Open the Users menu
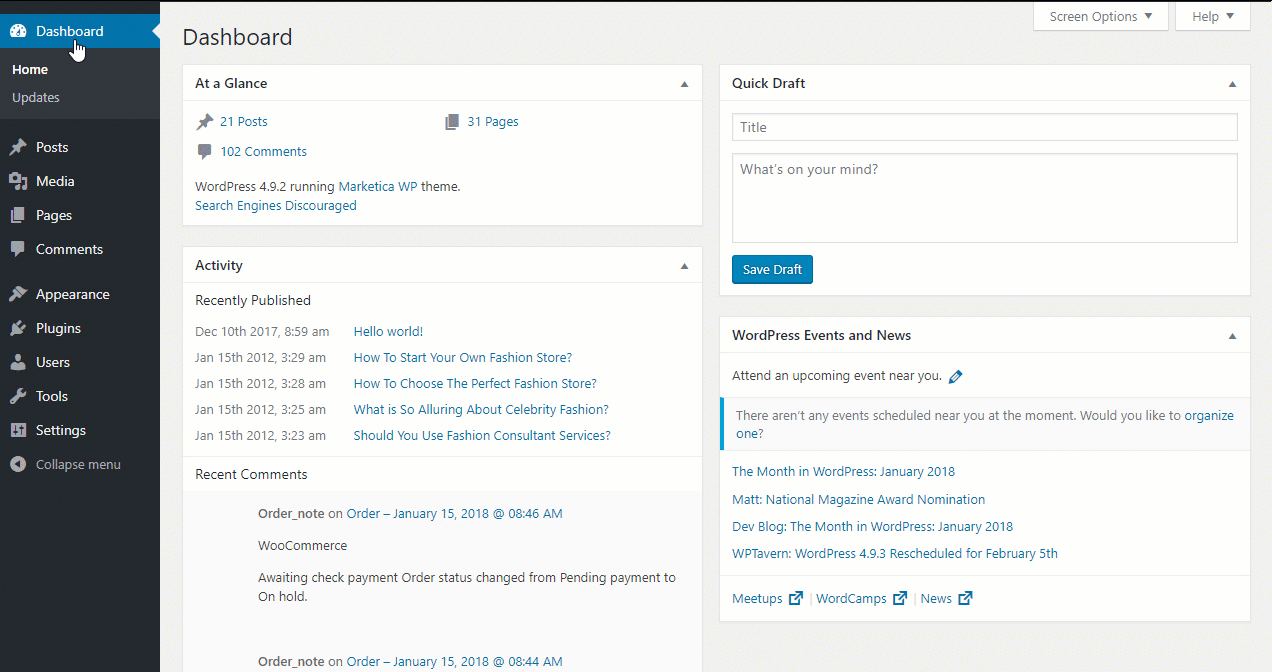 pos(80,362)
